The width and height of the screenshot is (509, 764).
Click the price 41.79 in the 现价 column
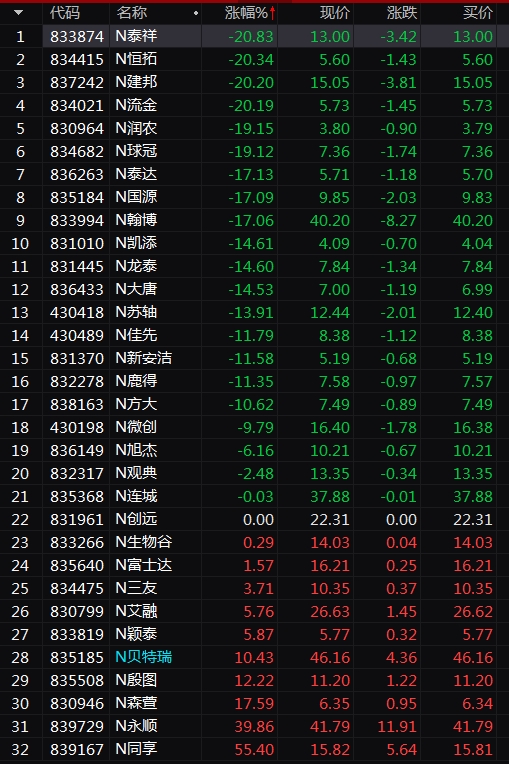(330, 726)
